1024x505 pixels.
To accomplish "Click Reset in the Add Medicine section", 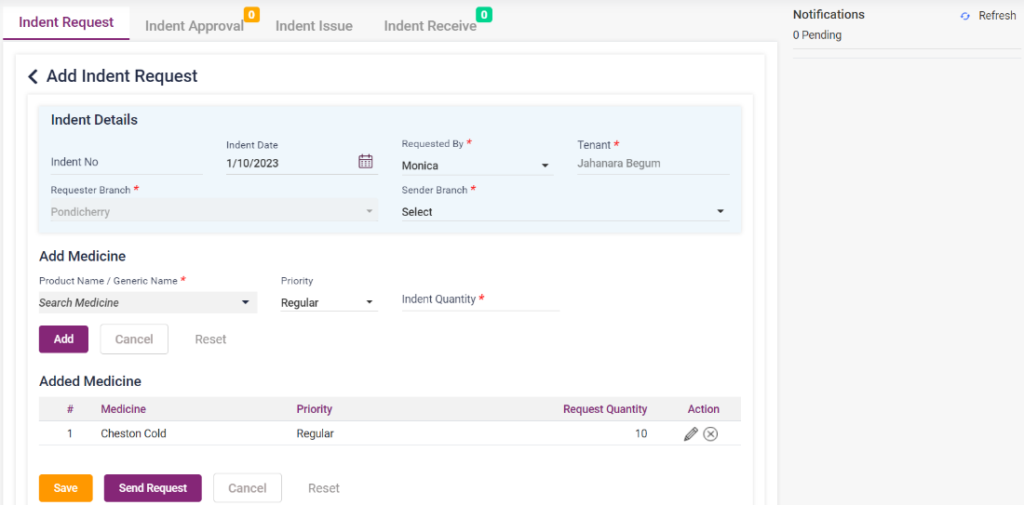I will point(210,339).
